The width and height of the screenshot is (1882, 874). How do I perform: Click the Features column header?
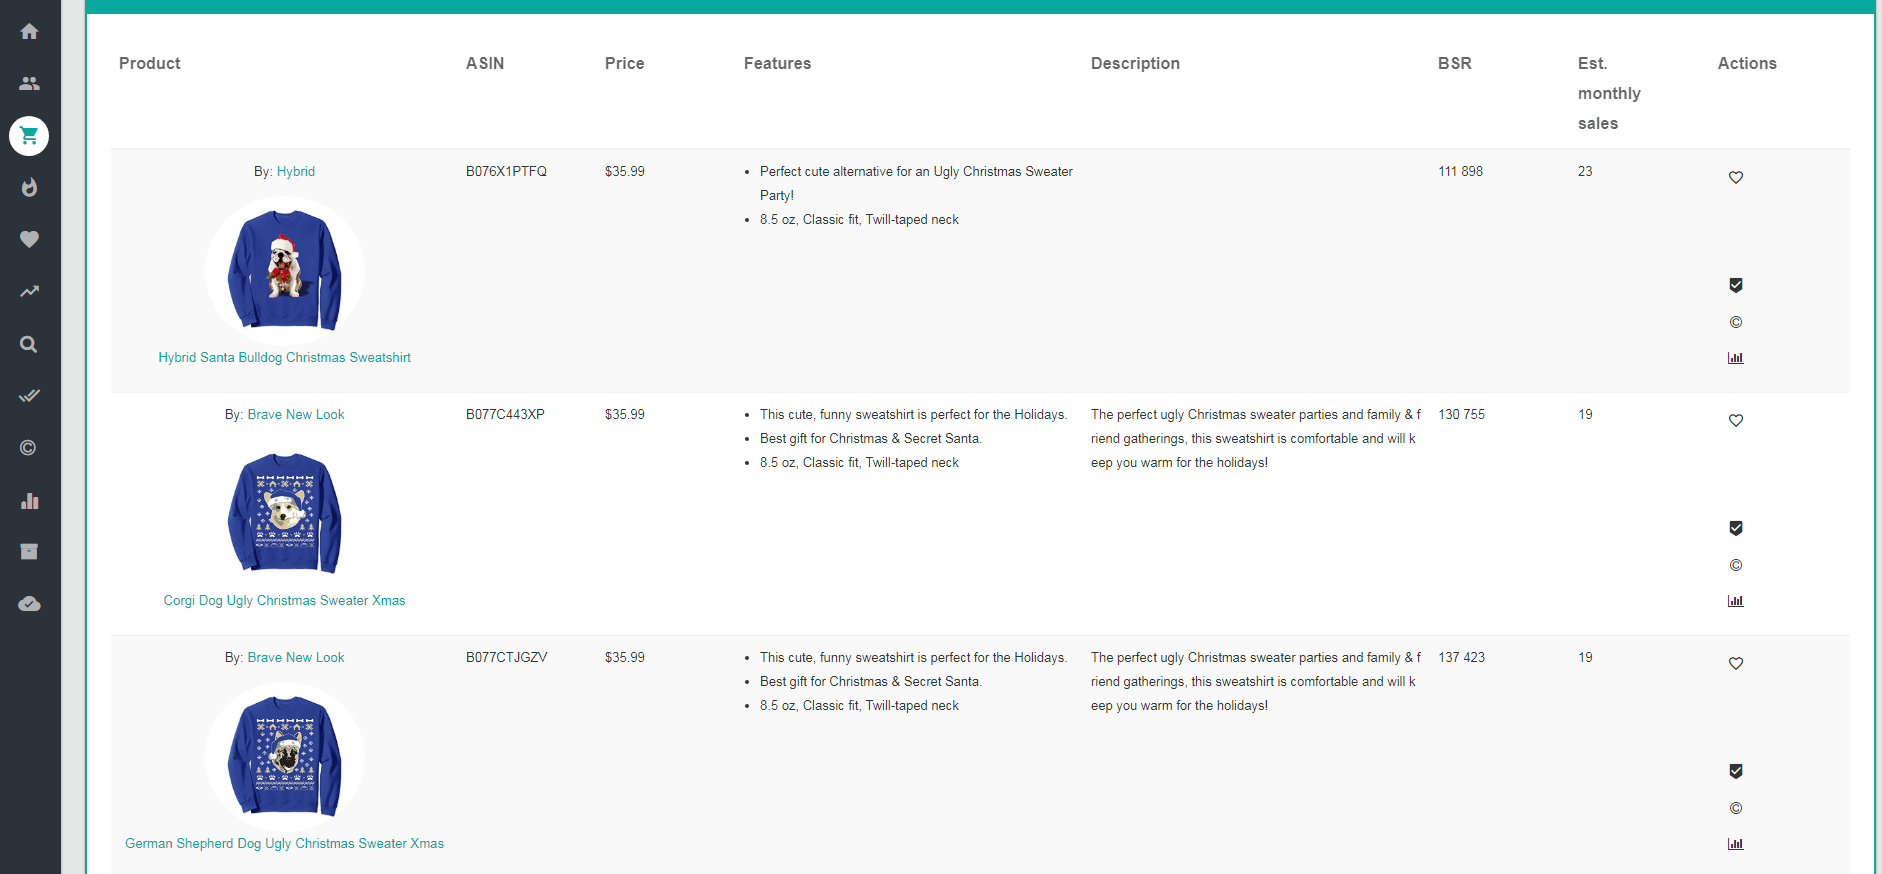coord(778,63)
